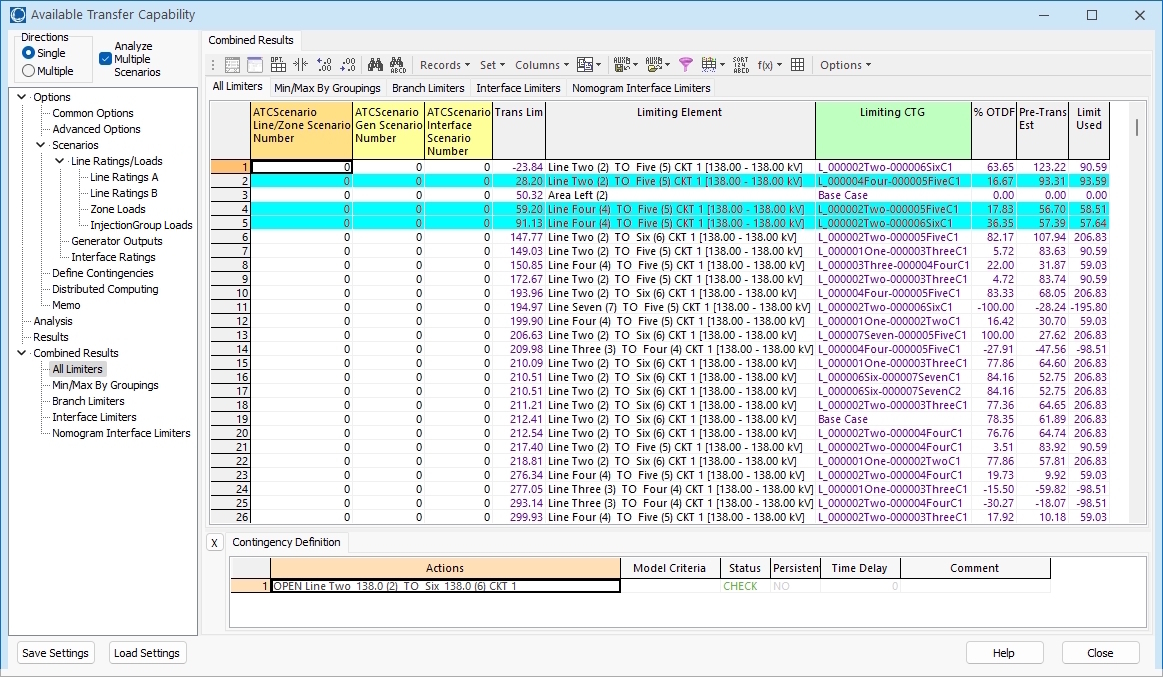Viewport: 1163px width, 677px height.
Task: Click the binoculars Find icon
Action: (x=375, y=65)
